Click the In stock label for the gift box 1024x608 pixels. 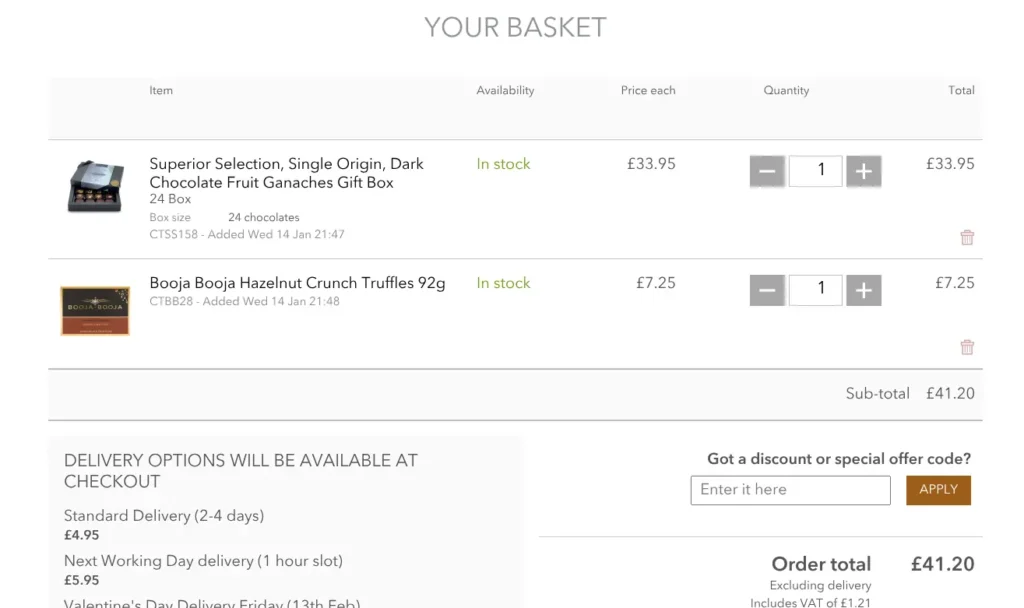(503, 164)
